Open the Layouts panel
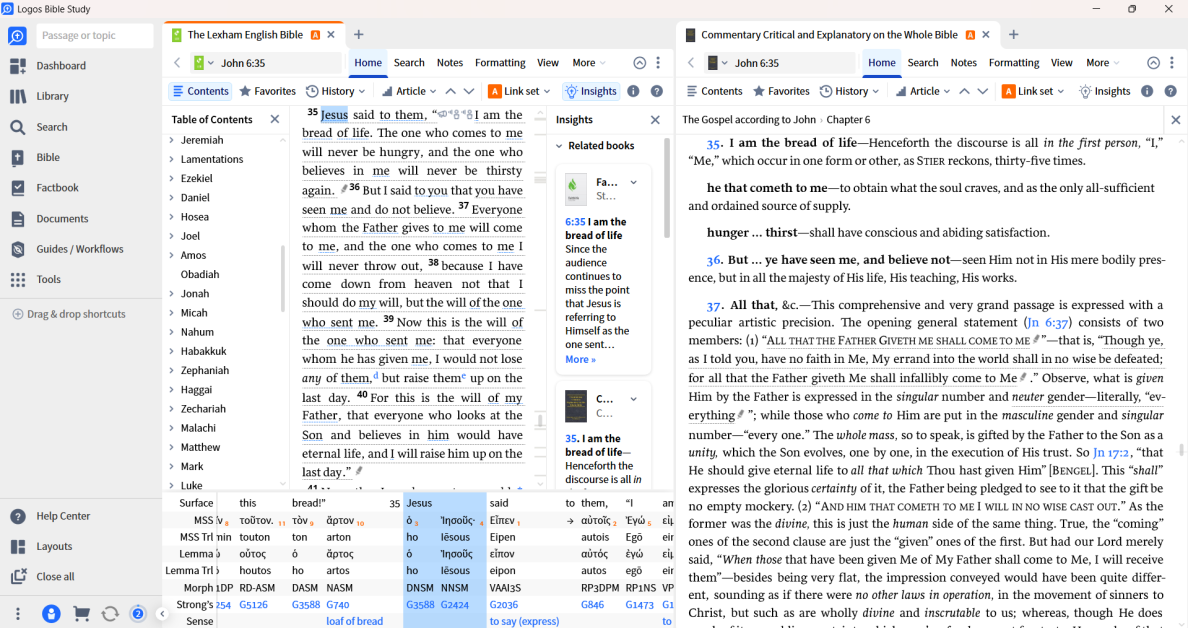The image size is (1188, 628). click(x=54, y=547)
